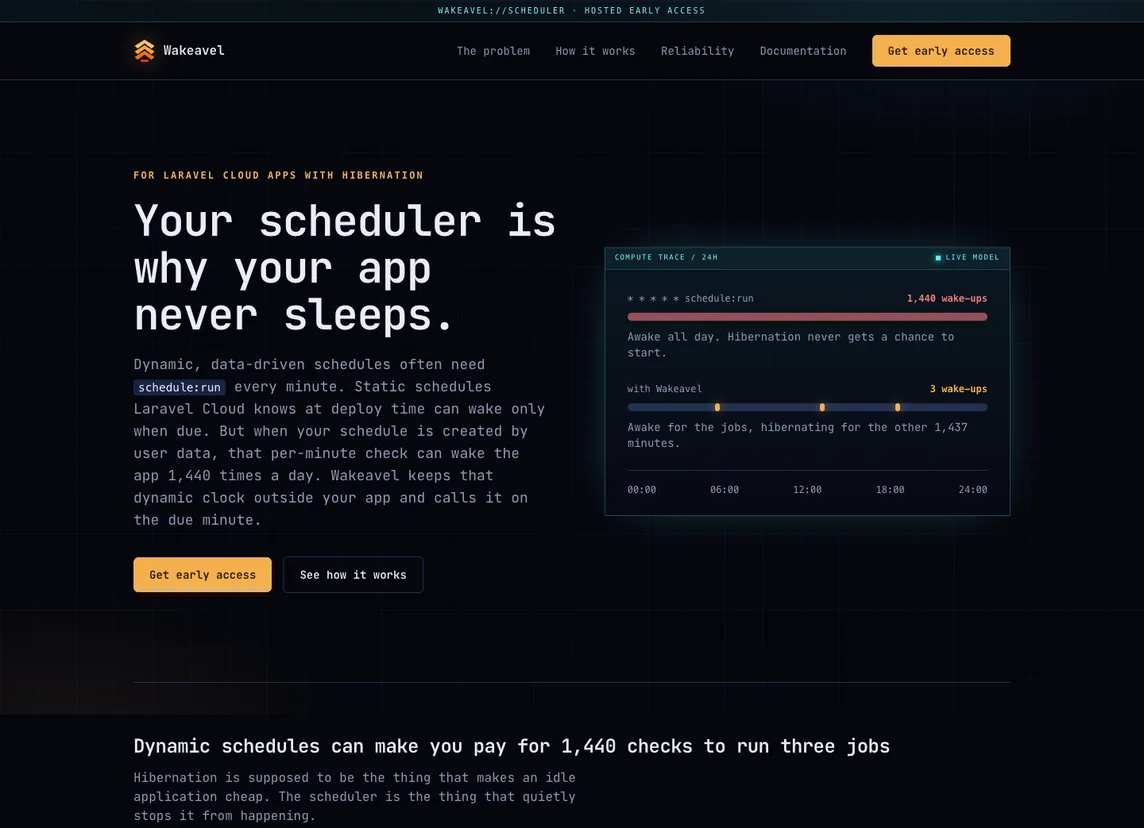1144x828 pixels.
Task: Click the COMPUTE TRACE / 24H label
Action: tap(666, 257)
